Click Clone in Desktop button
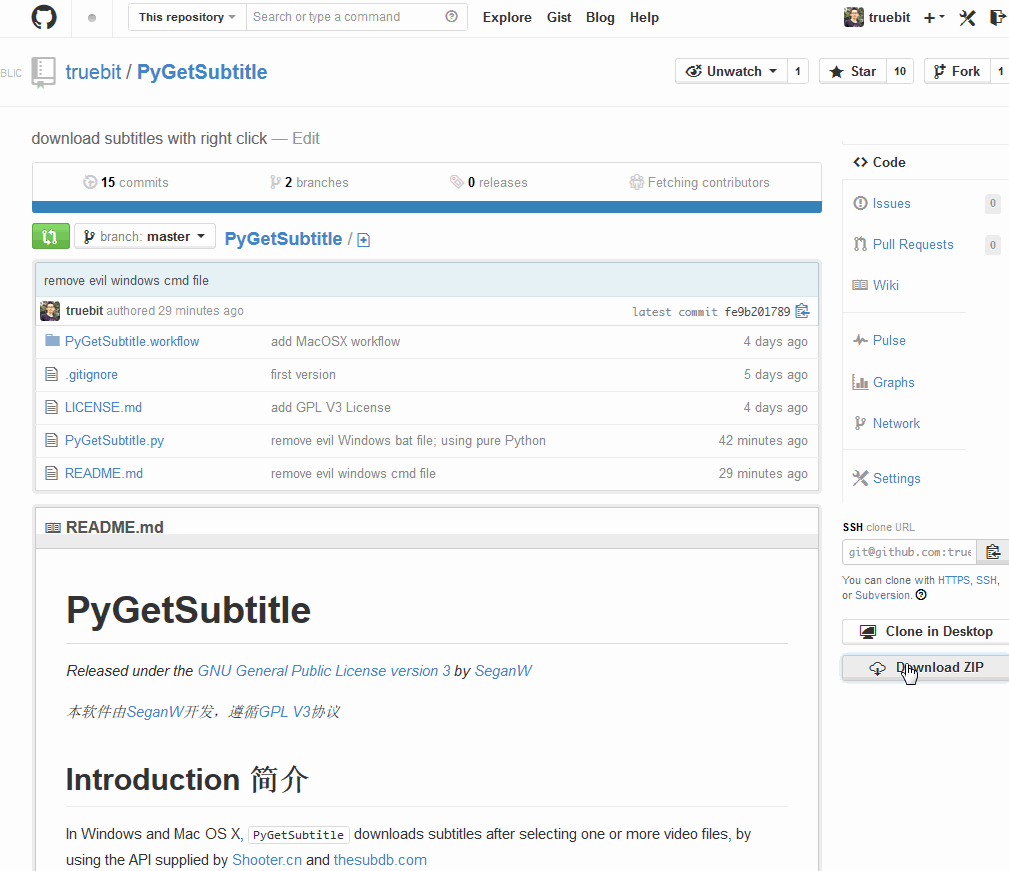 (x=927, y=632)
